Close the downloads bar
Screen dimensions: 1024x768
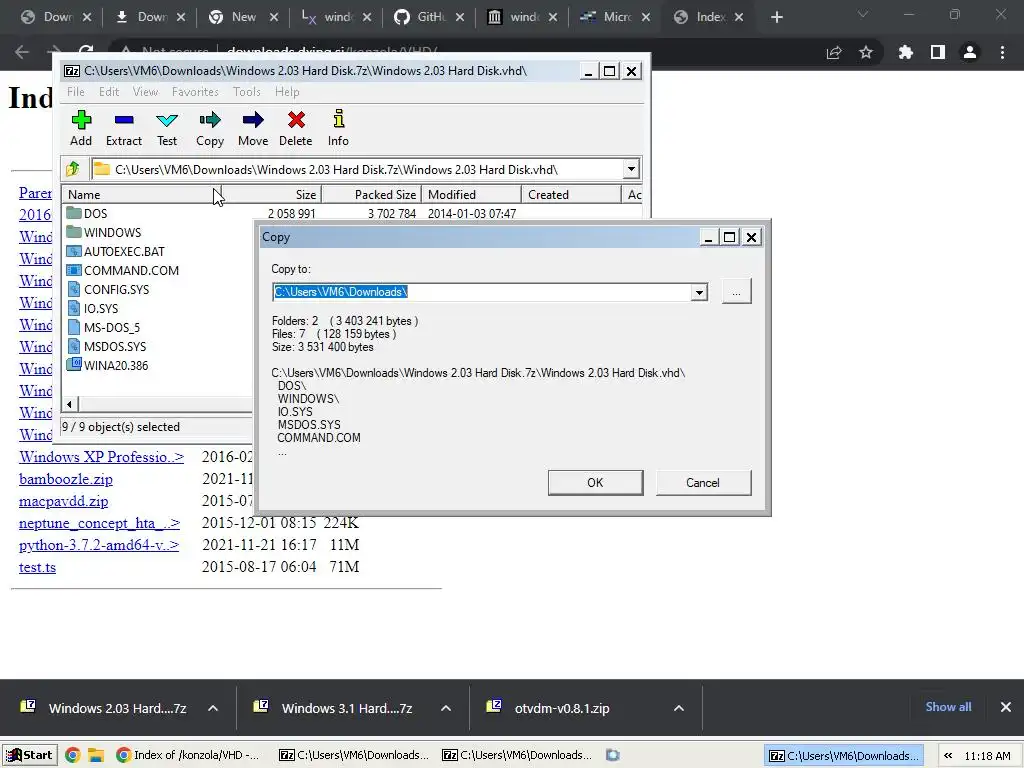1006,707
